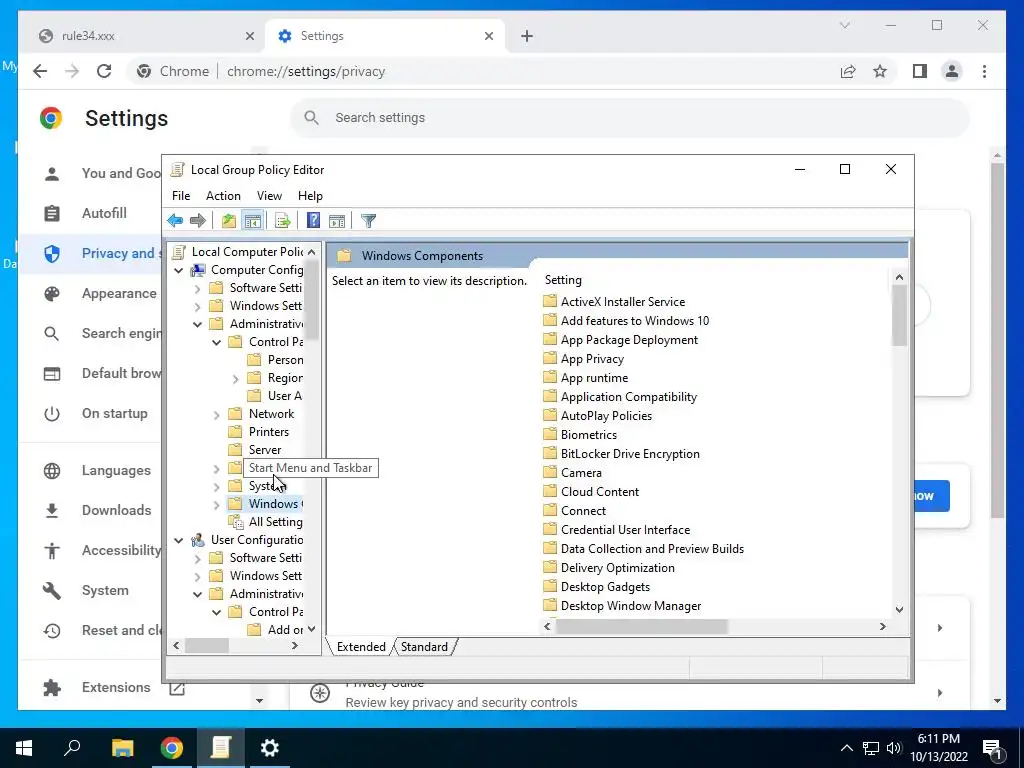Open the File menu in Group Policy Editor
The width and height of the screenshot is (1024, 768).
tap(181, 196)
